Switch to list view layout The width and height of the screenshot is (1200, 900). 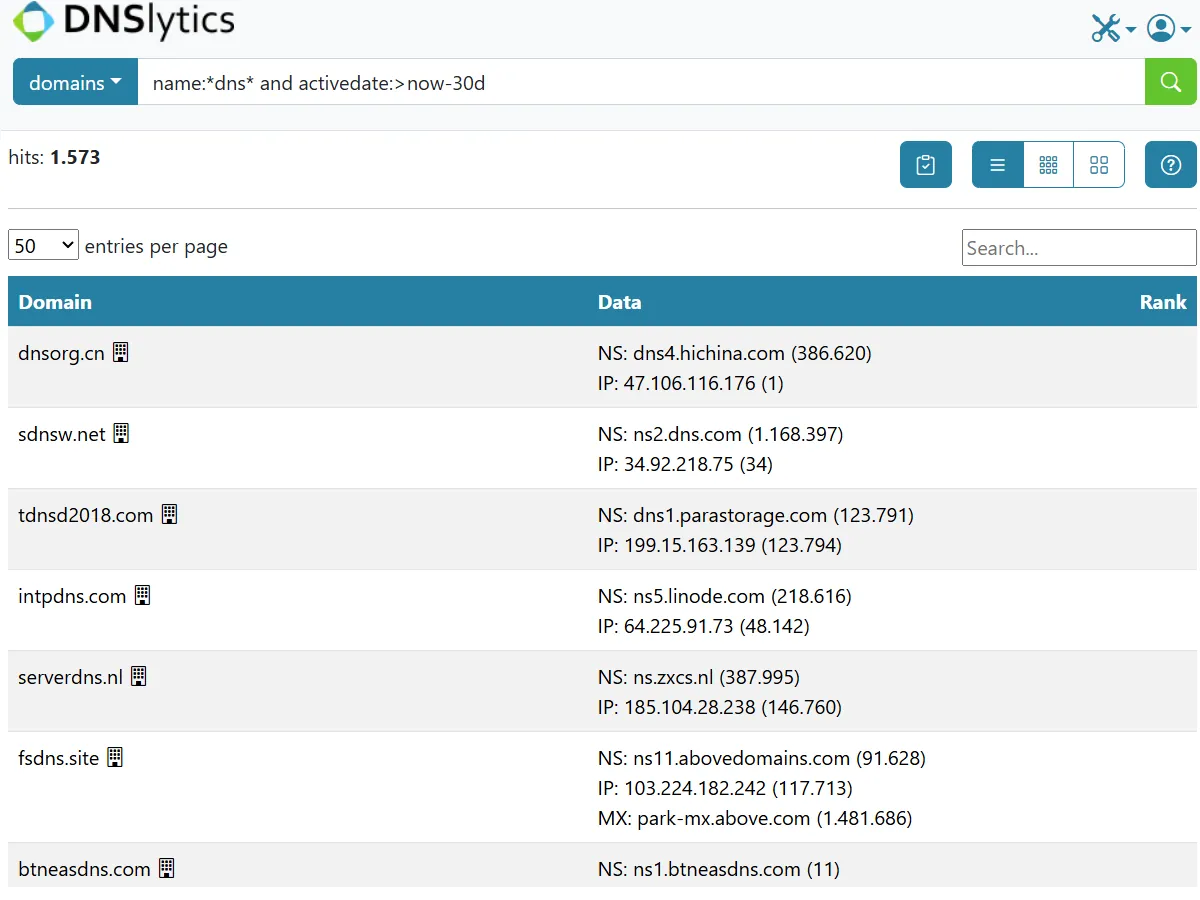[997, 165]
